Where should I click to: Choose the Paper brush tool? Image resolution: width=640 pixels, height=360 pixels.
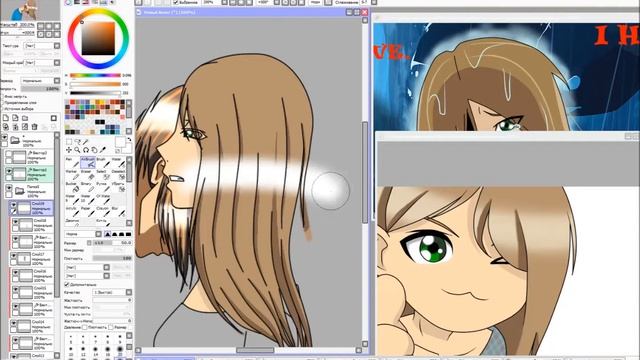(x=88, y=212)
